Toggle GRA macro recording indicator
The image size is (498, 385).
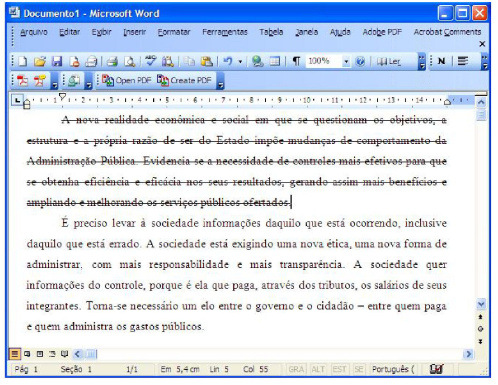tap(296, 369)
